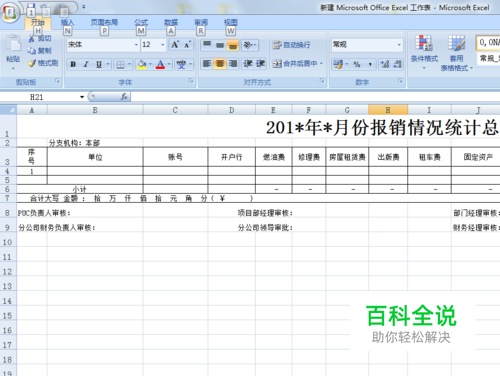Screen dimensions: 500x376
Task: Click the Percent Style icon
Action: [x=357, y=64]
